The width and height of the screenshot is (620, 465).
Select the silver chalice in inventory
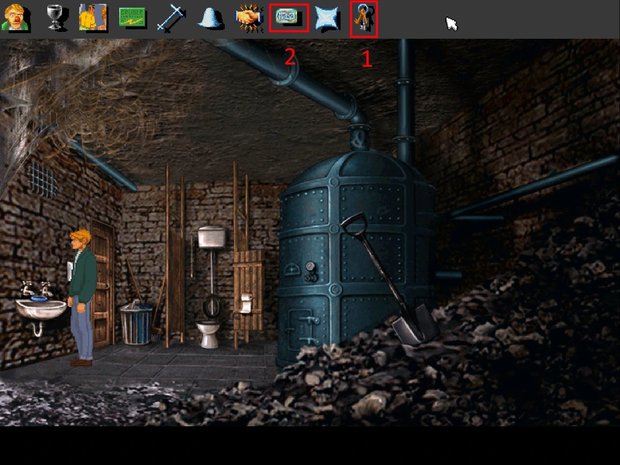tap(56, 18)
